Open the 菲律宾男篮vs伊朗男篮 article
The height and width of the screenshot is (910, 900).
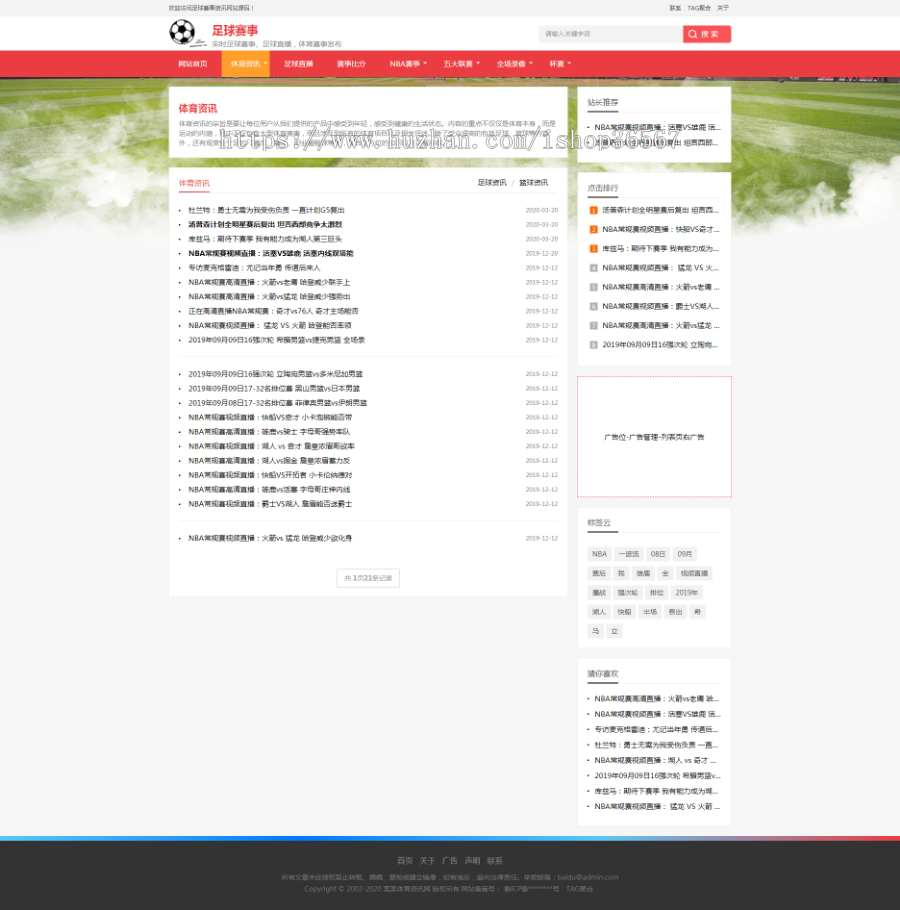[277, 403]
